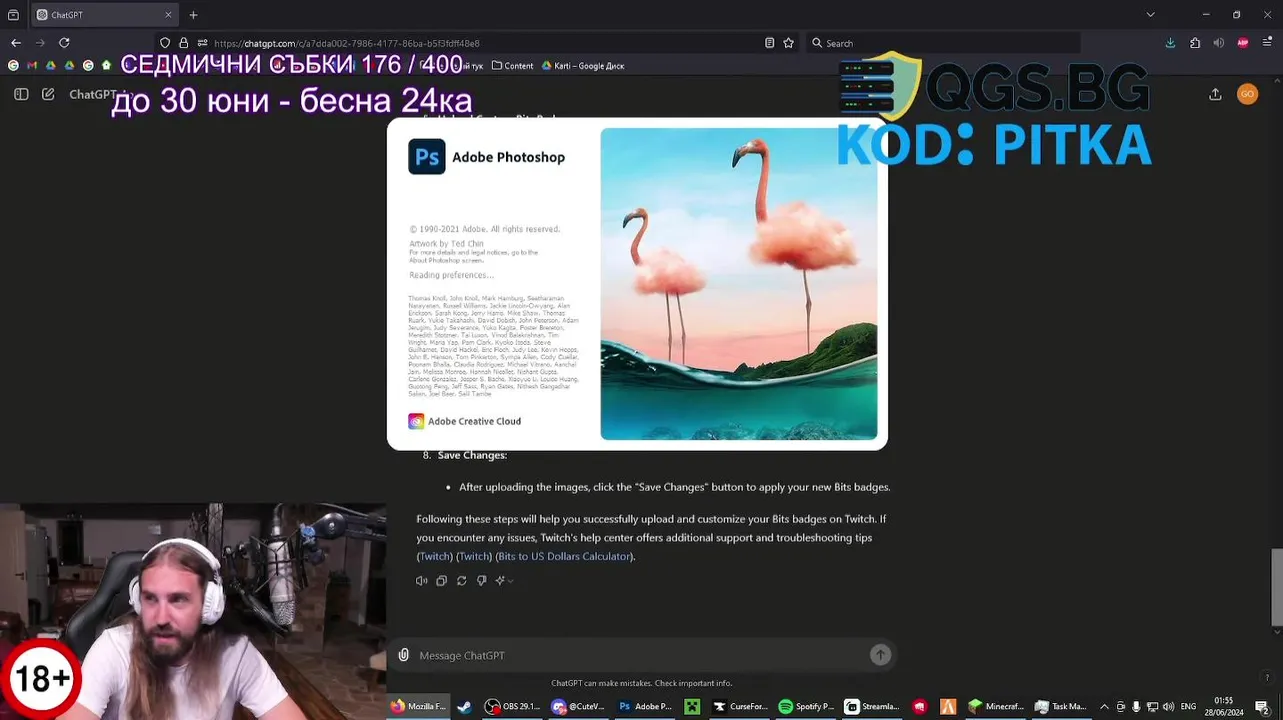The width and height of the screenshot is (1283, 720).
Task: Open Streamlabs from the taskbar
Action: coord(872,706)
